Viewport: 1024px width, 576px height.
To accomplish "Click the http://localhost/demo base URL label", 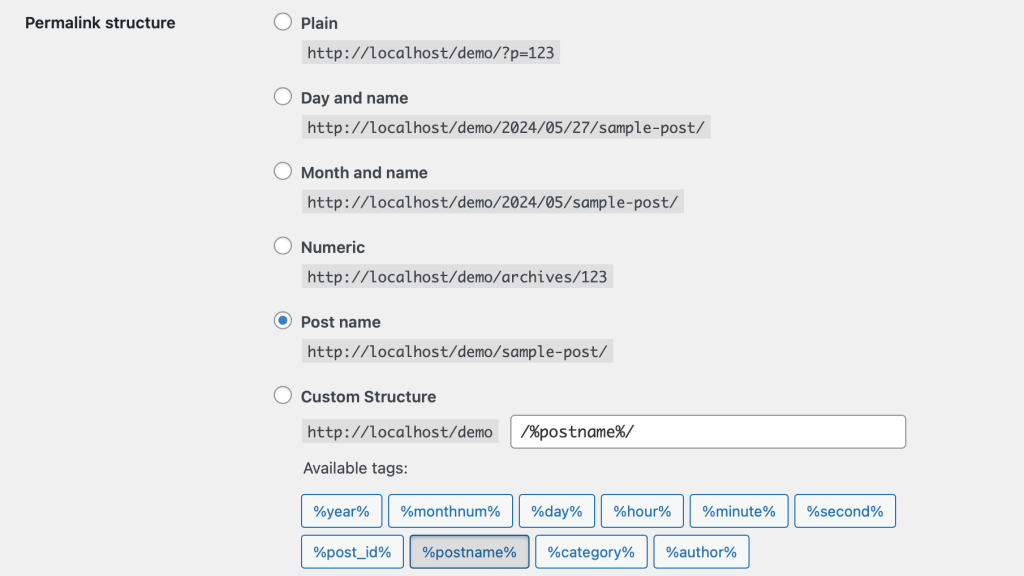I will pyautogui.click(x=400, y=431).
